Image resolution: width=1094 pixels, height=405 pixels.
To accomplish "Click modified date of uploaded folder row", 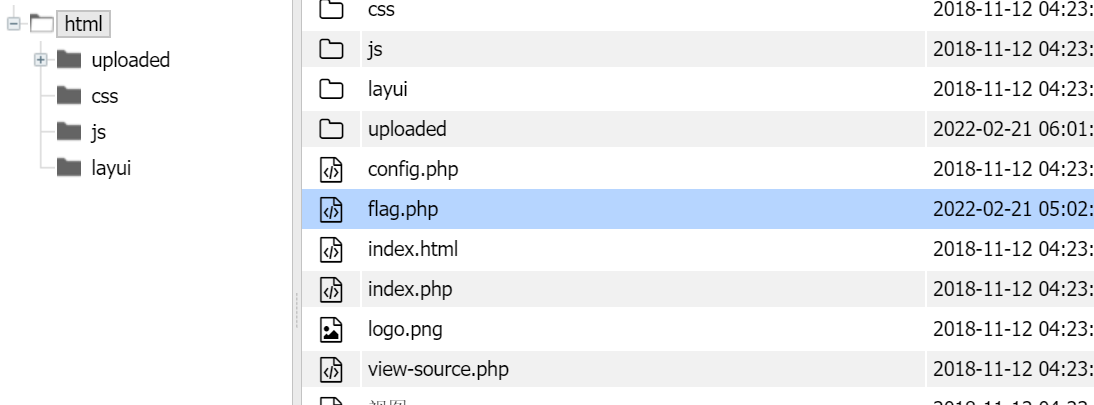I will tap(1013, 129).
